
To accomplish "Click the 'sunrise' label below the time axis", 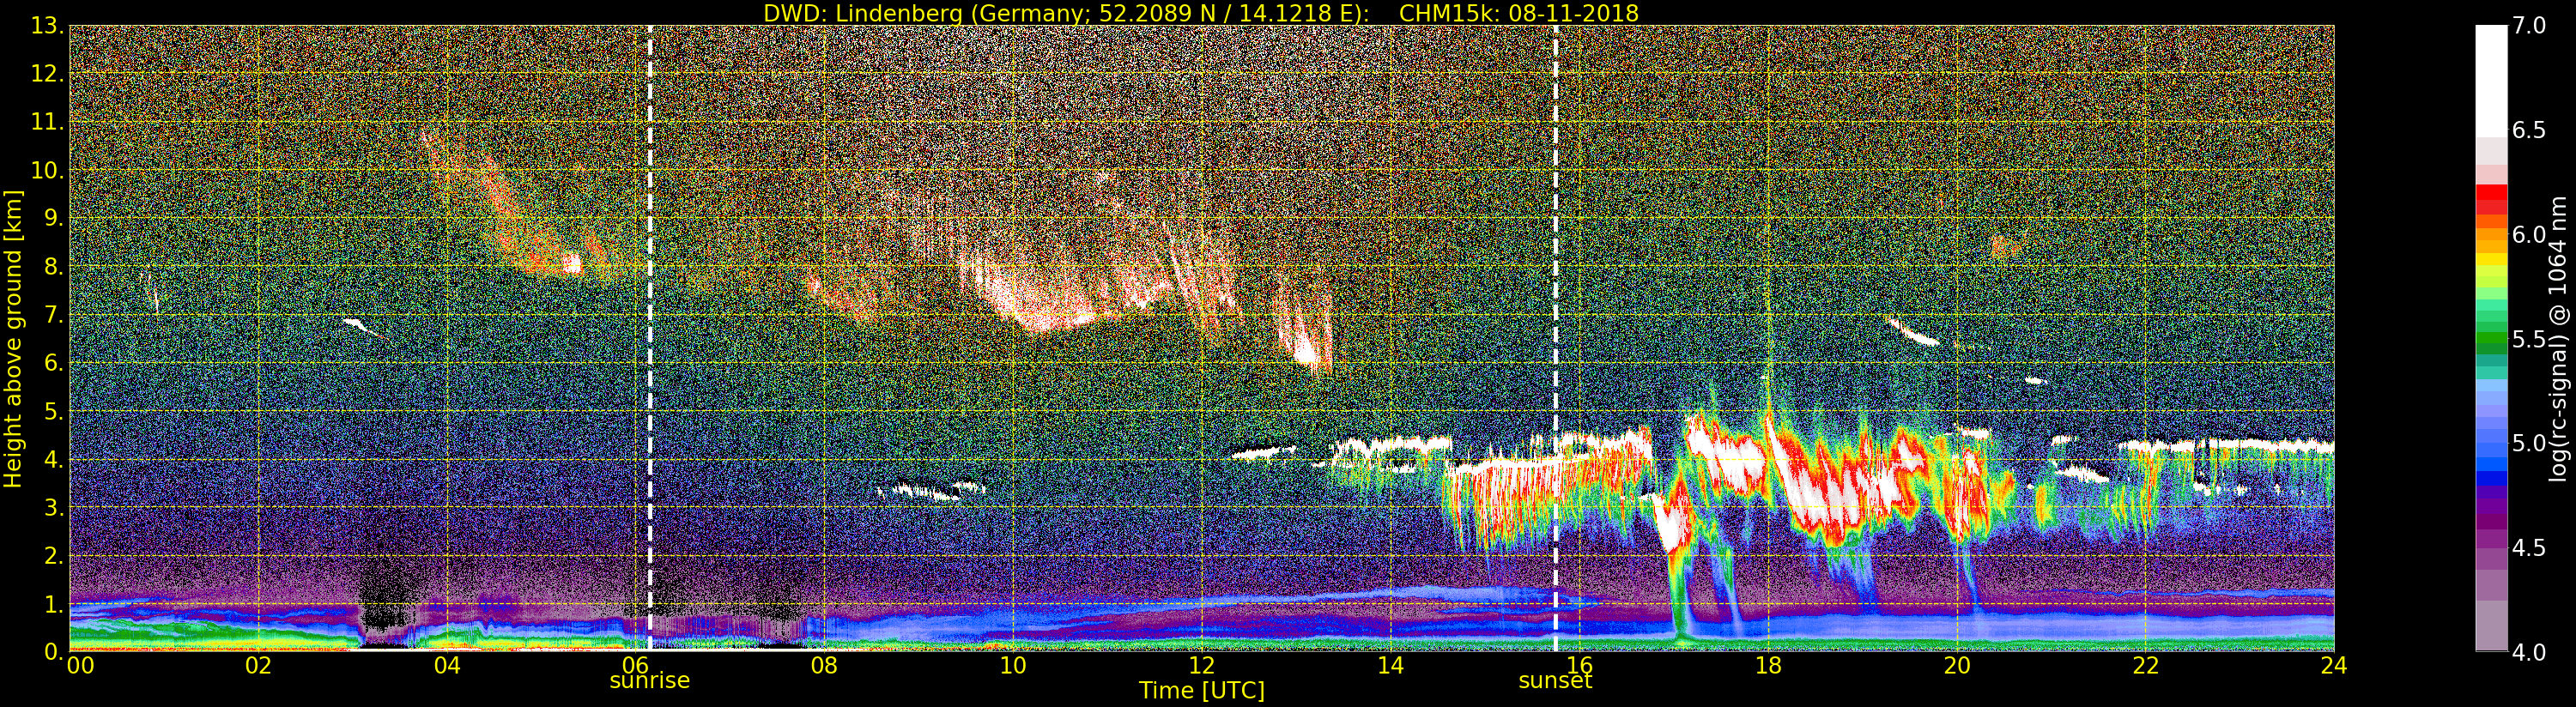I will 650,680.
